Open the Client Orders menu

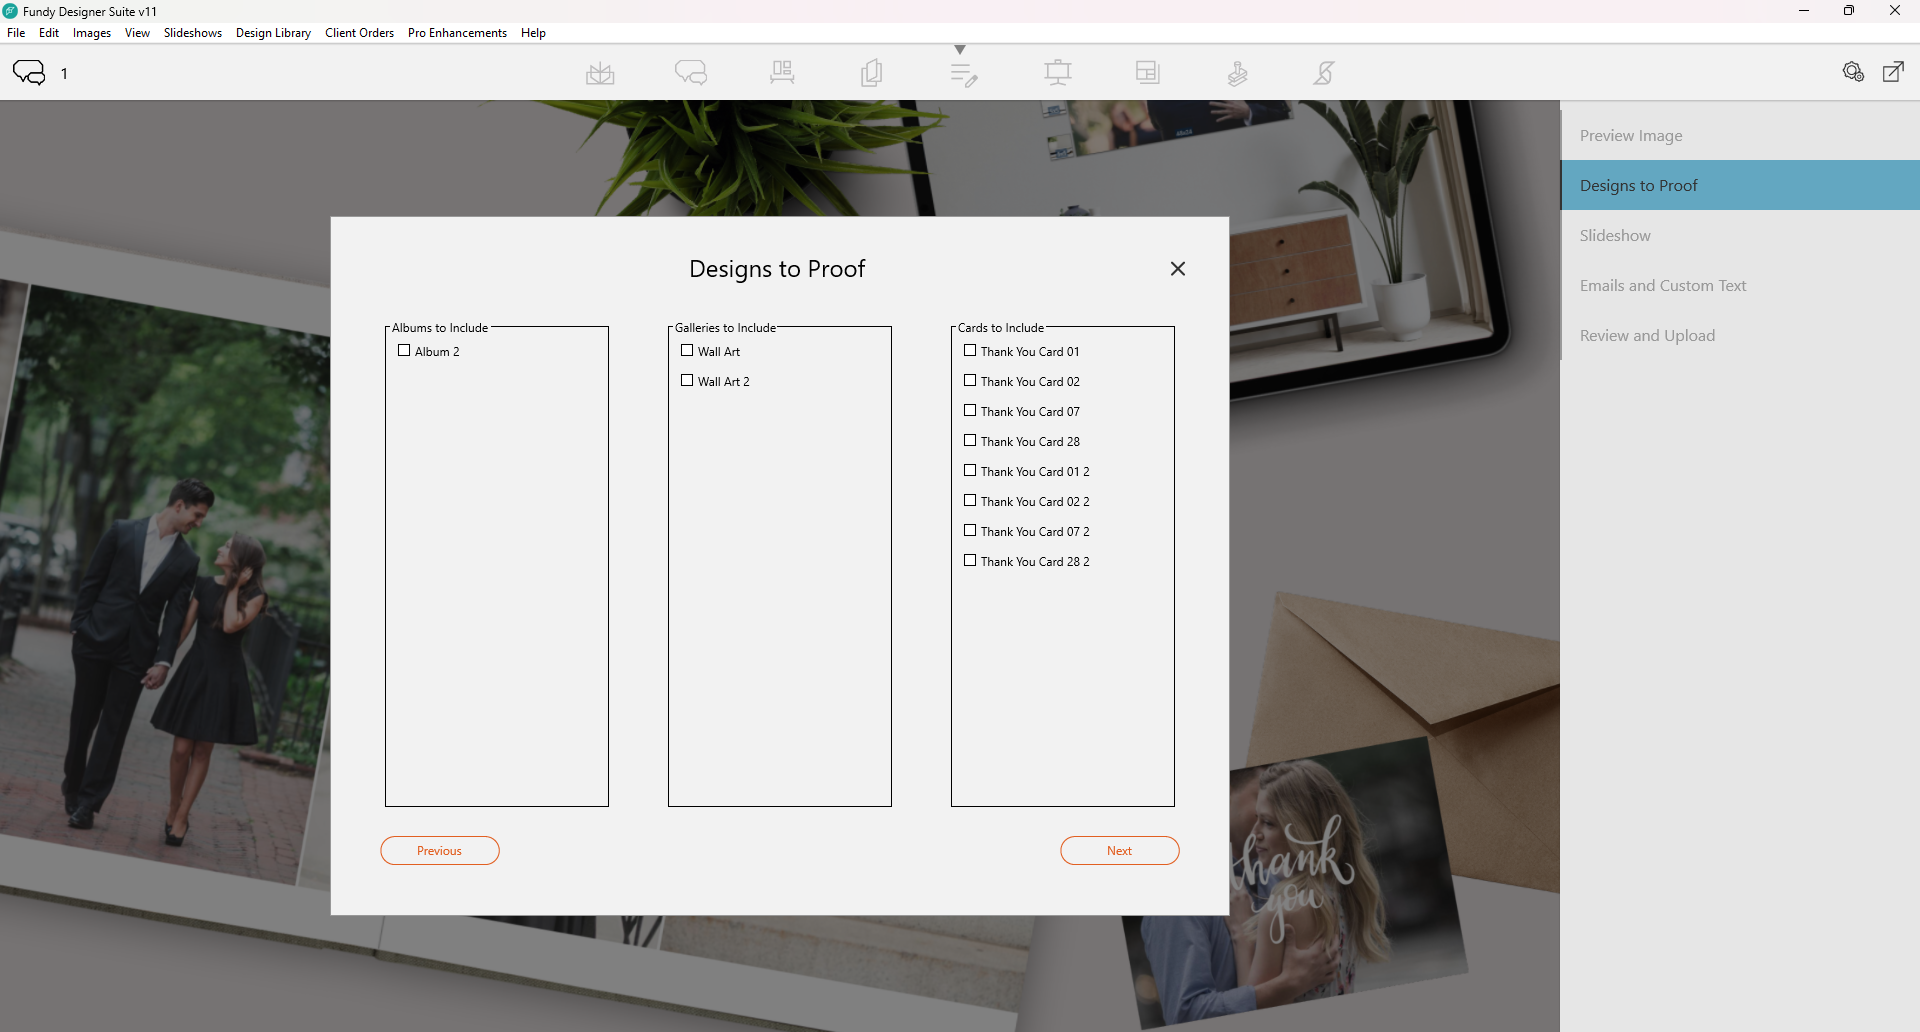click(360, 33)
